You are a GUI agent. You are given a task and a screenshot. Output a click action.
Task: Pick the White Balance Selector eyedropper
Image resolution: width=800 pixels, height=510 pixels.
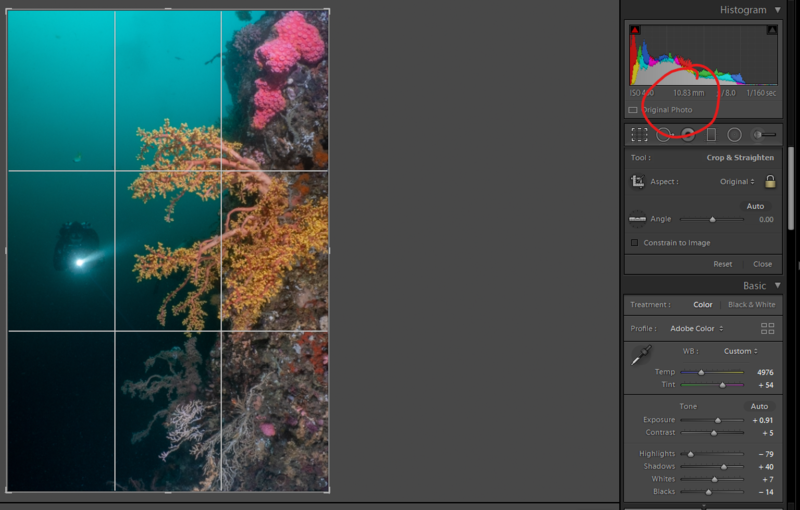640,354
